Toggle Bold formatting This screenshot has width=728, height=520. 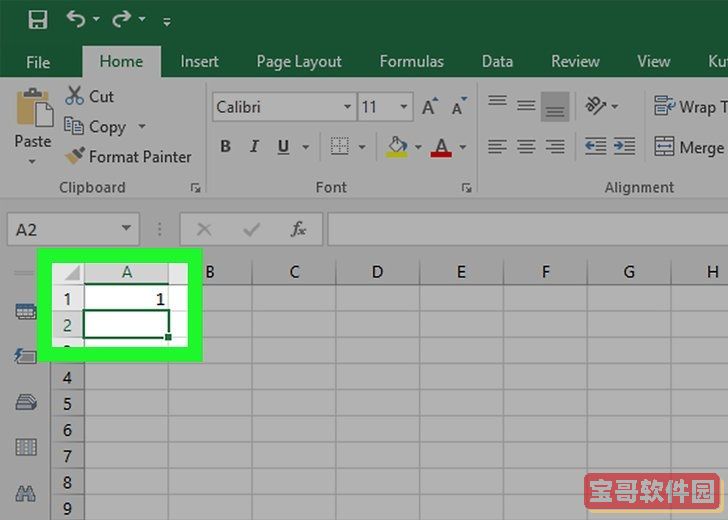[x=226, y=147]
